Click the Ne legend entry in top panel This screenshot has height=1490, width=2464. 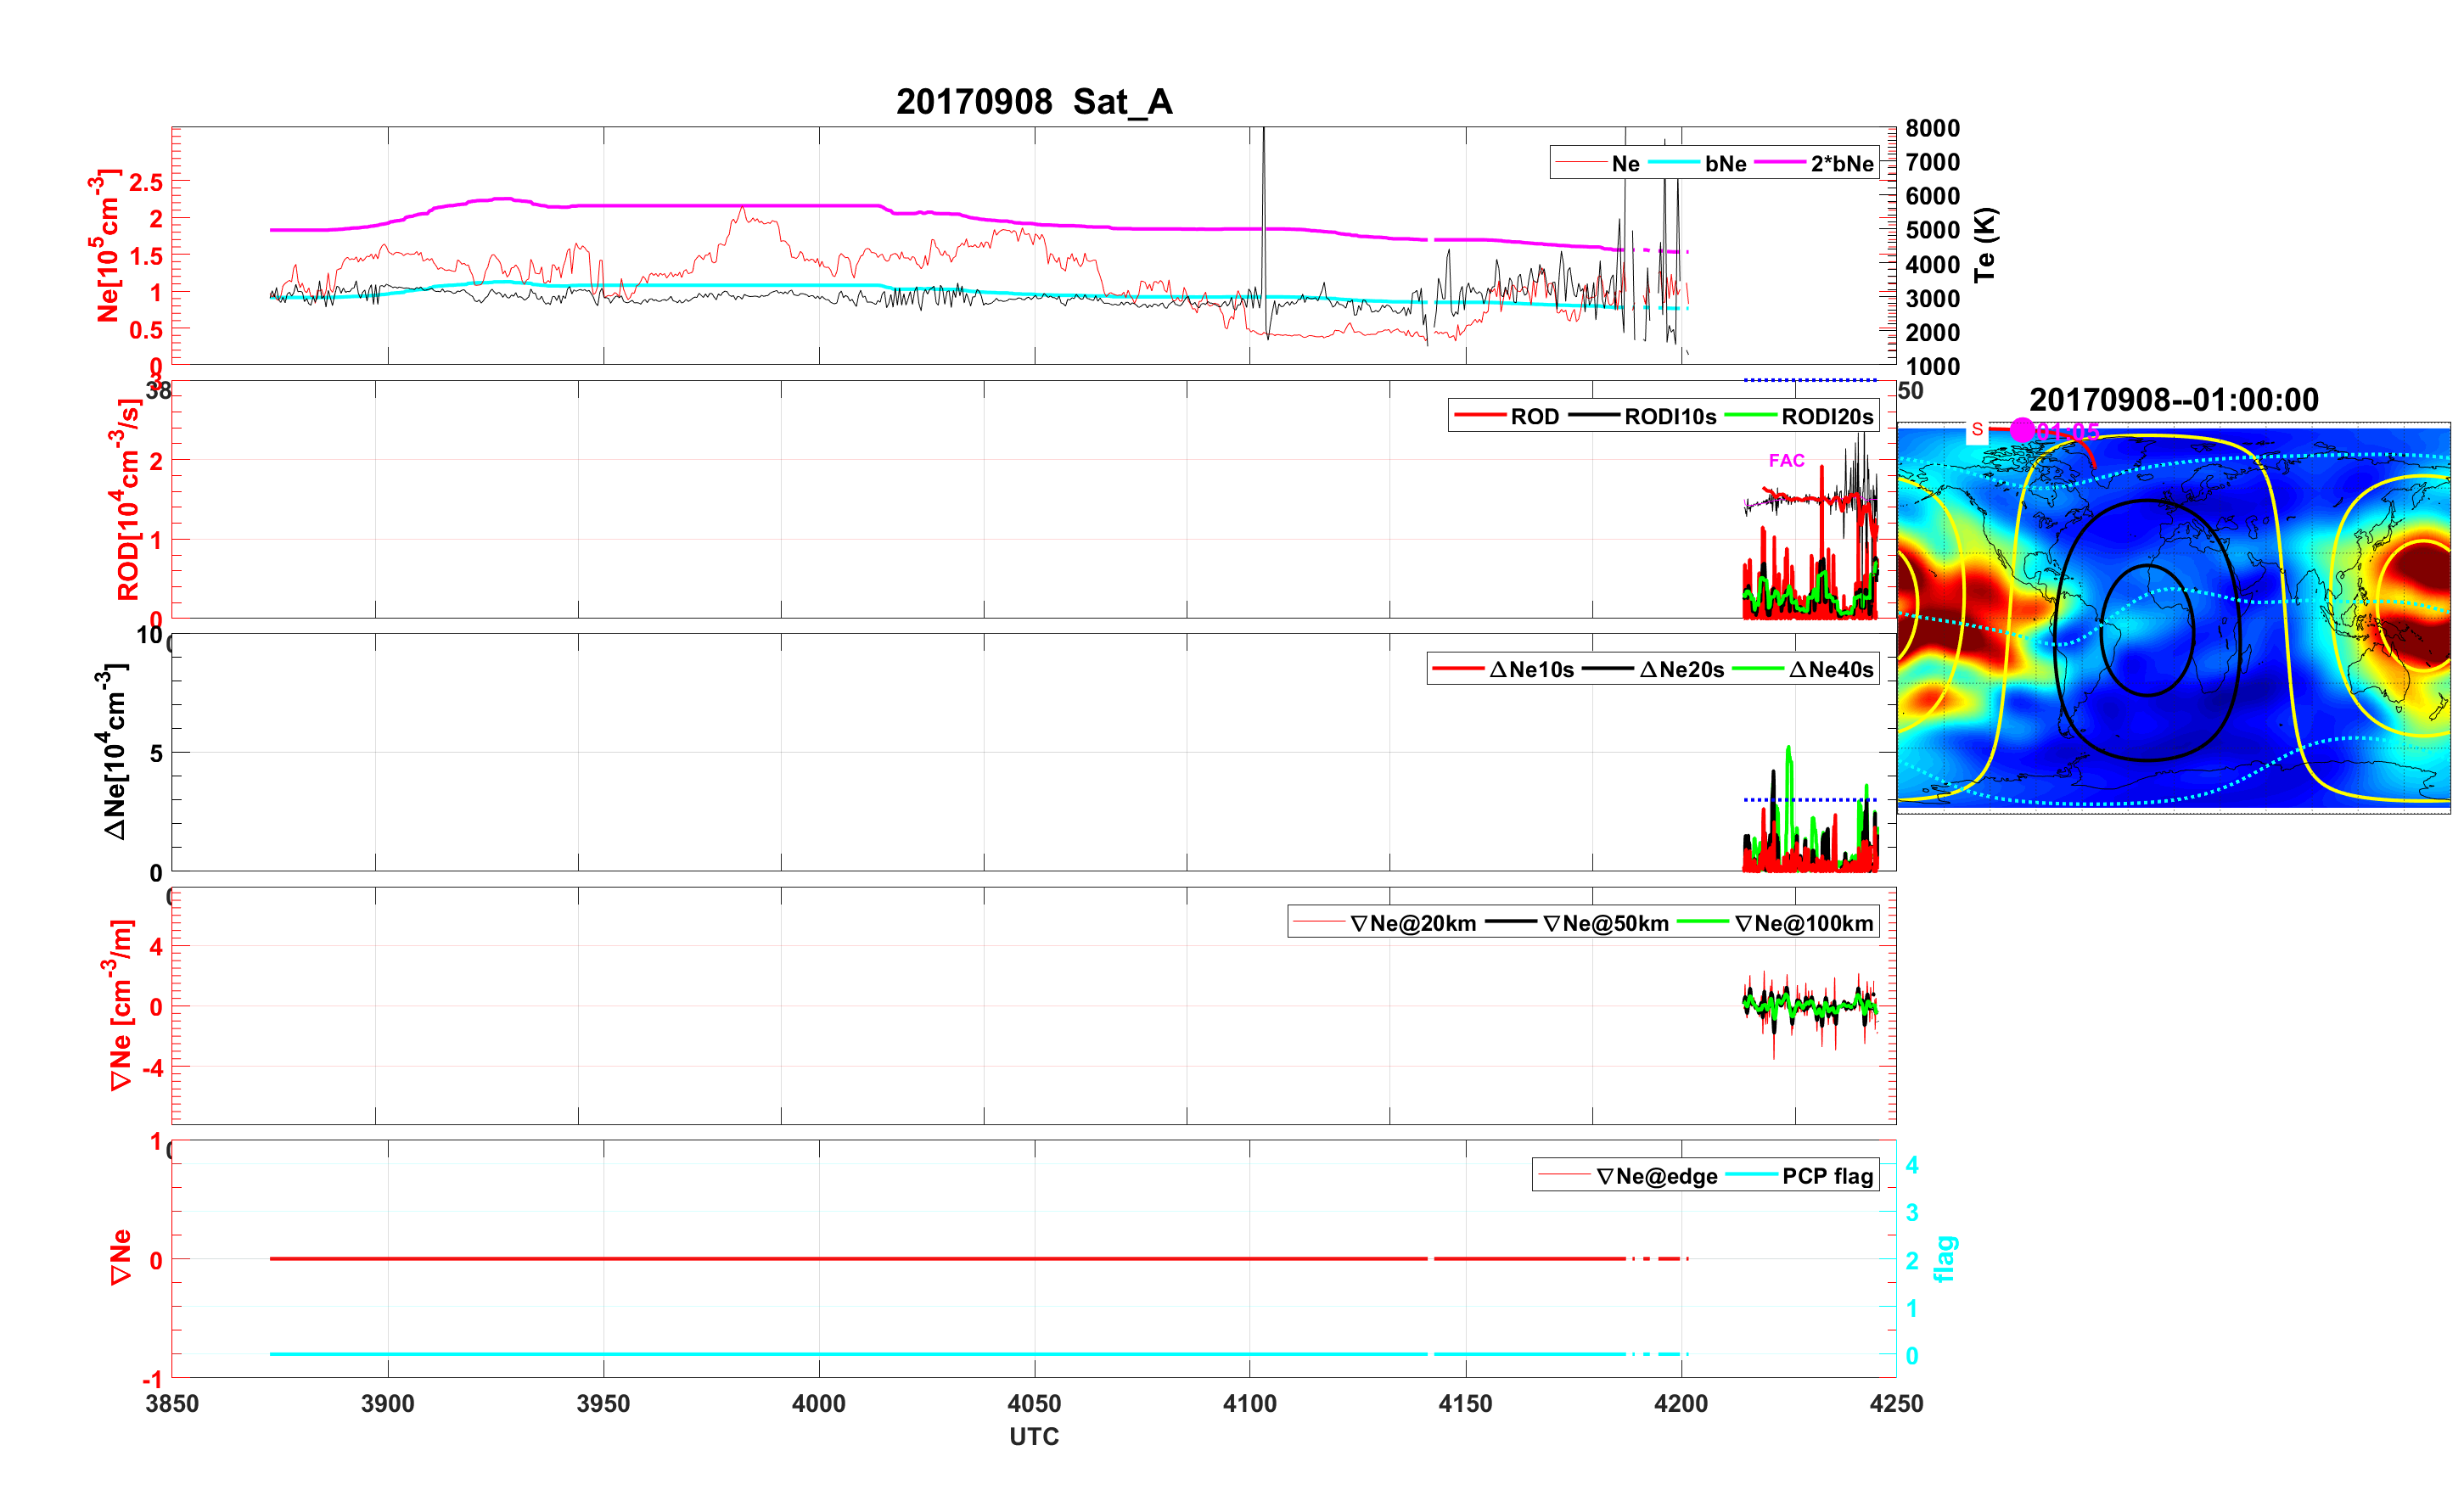1625,164
